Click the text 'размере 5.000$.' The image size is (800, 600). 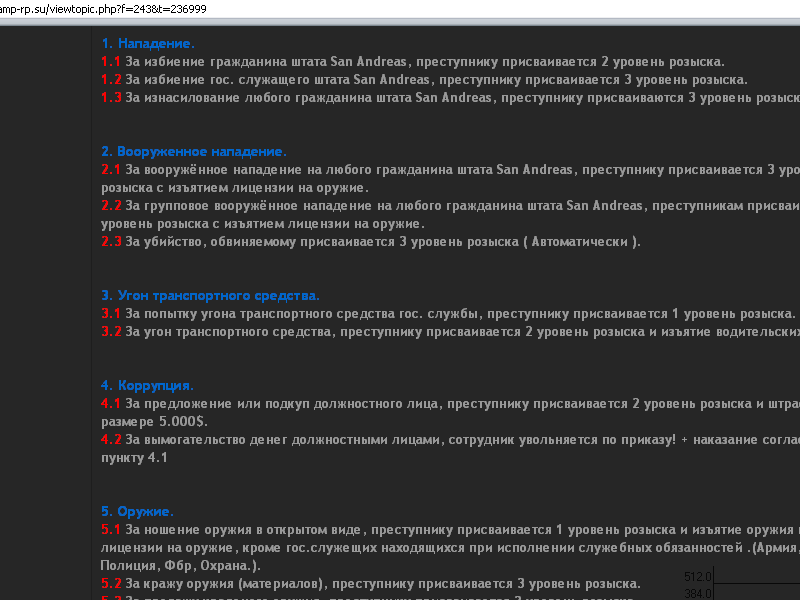click(154, 421)
